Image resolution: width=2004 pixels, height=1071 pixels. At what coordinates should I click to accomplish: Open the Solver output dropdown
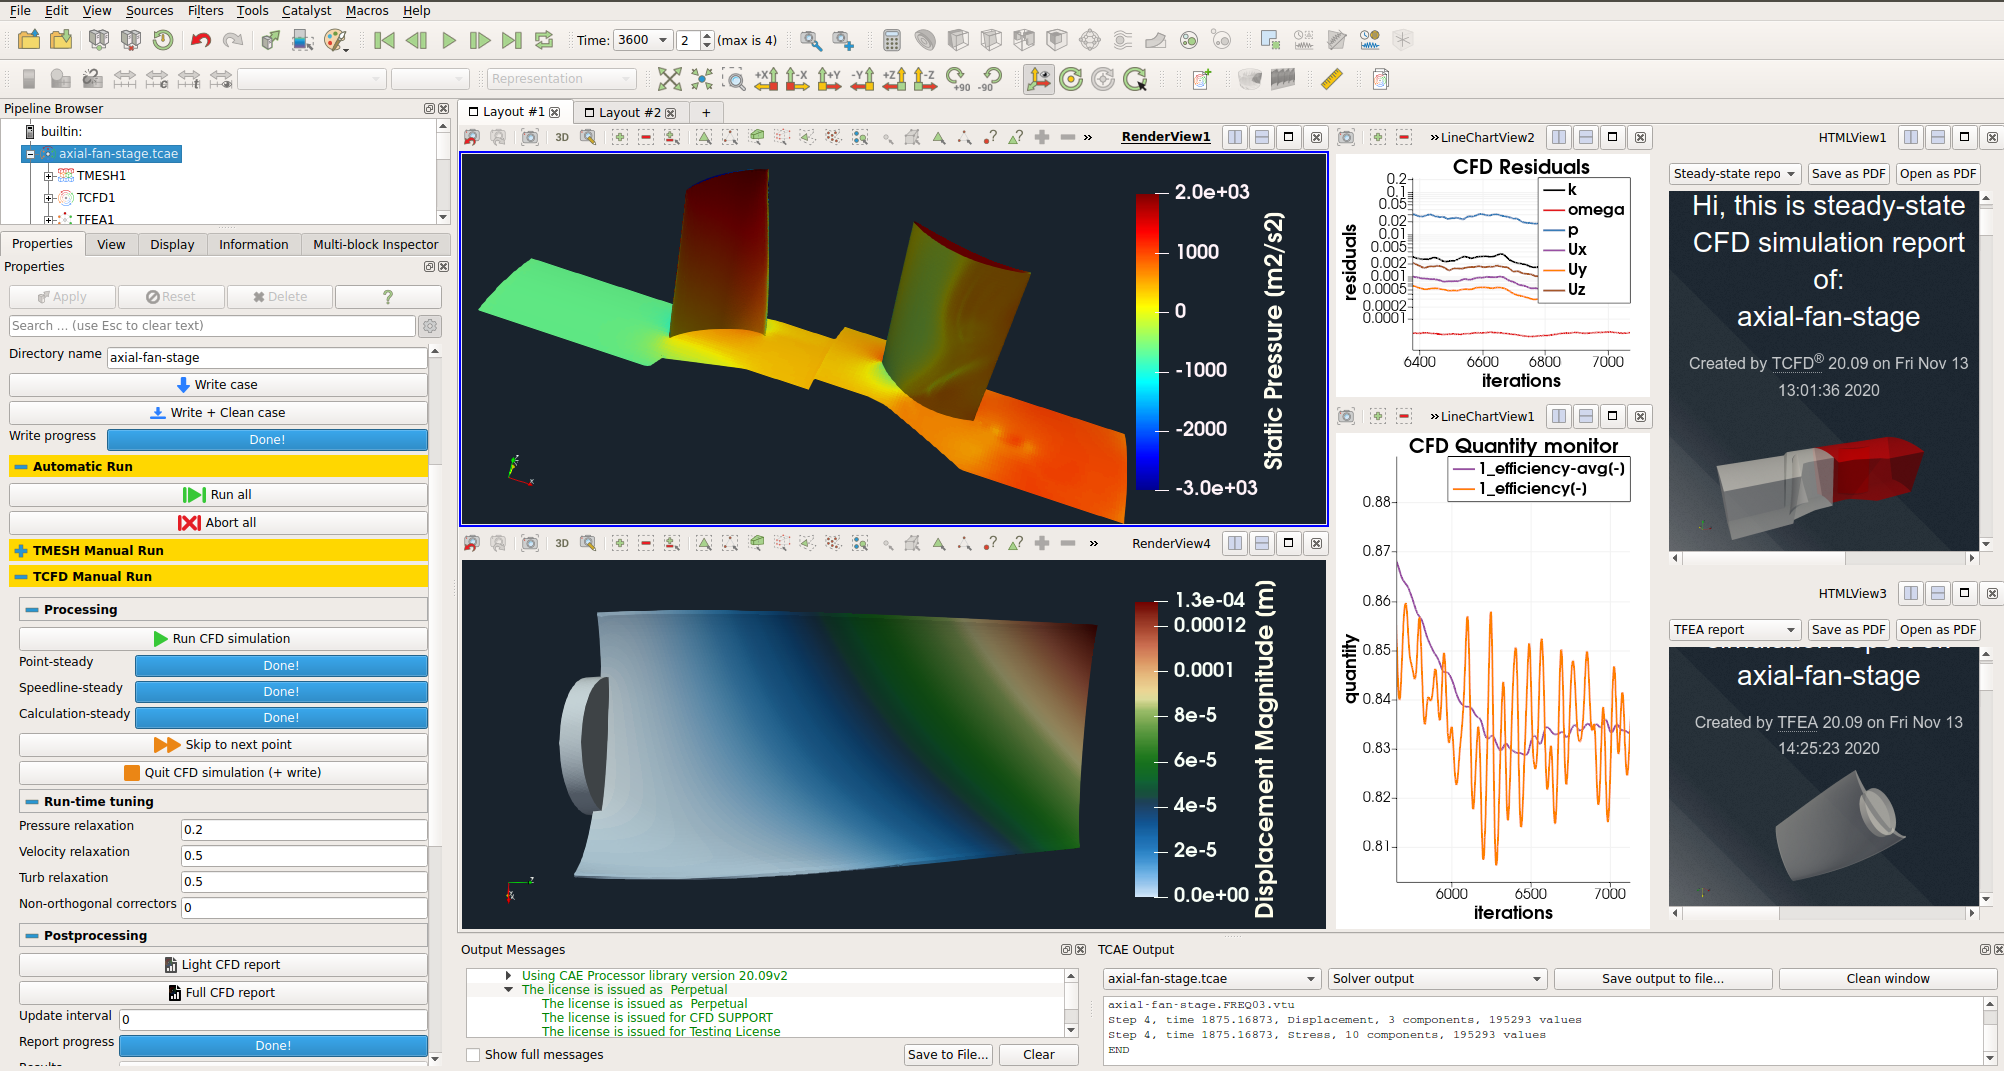tap(1436, 979)
